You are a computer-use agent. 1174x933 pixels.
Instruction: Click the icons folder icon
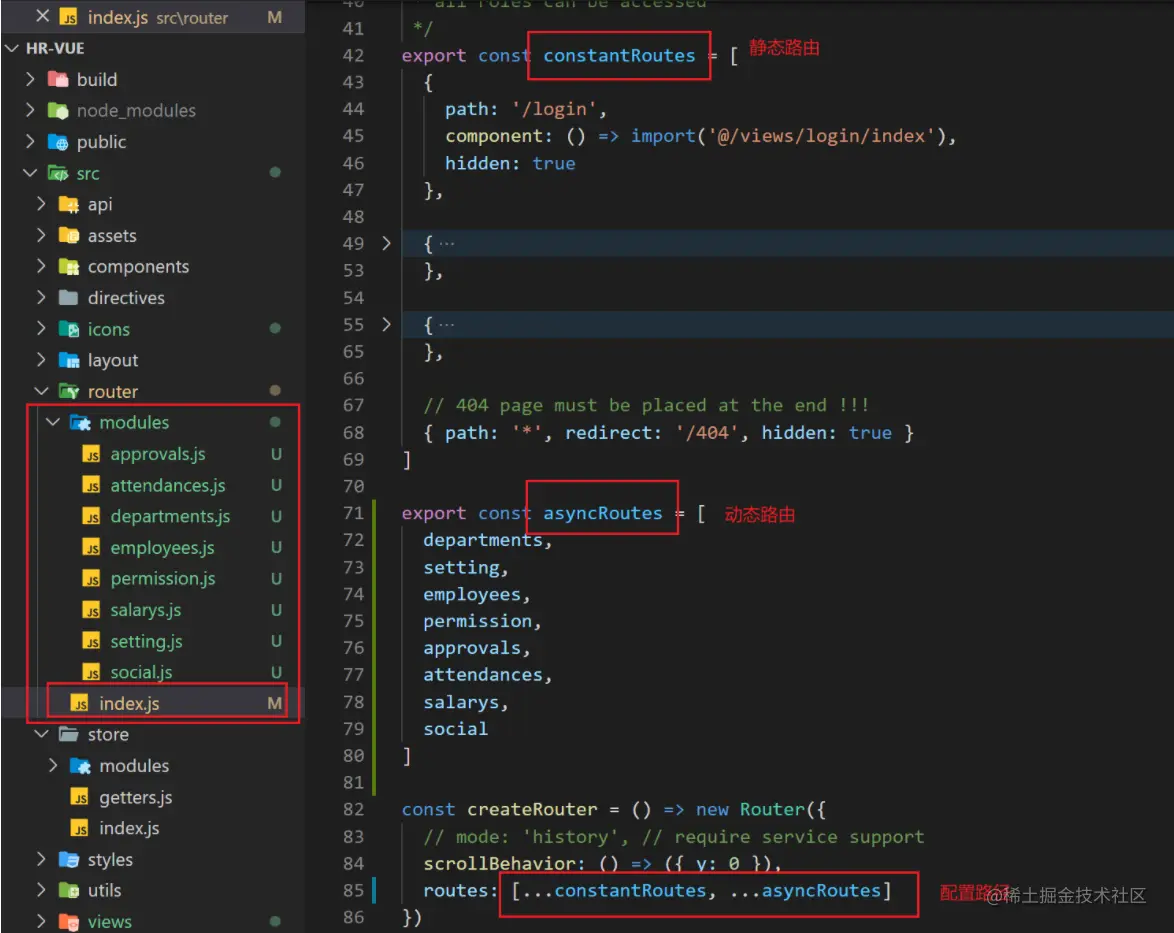[x=69, y=329]
